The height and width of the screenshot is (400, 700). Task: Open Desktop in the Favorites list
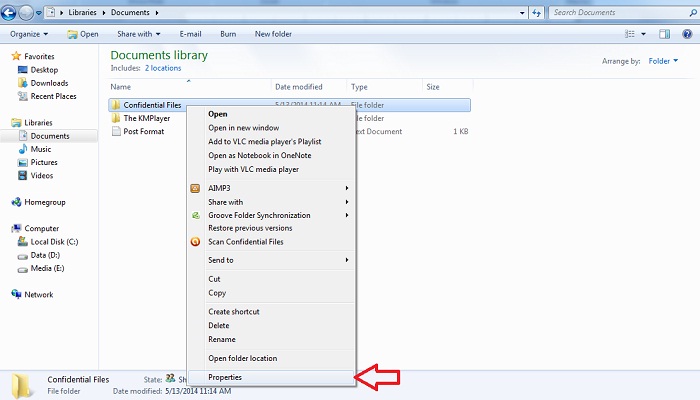tap(38, 70)
